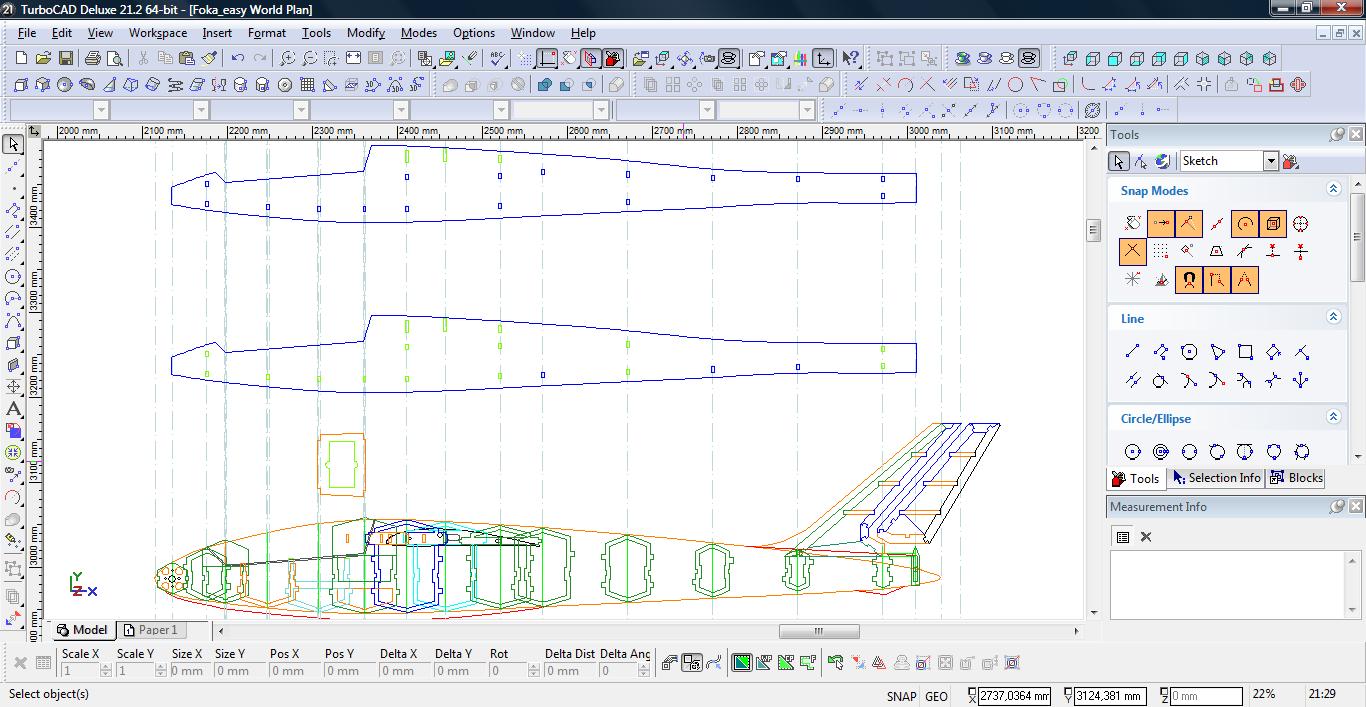Switch to the Selection Info tab

1216,478
